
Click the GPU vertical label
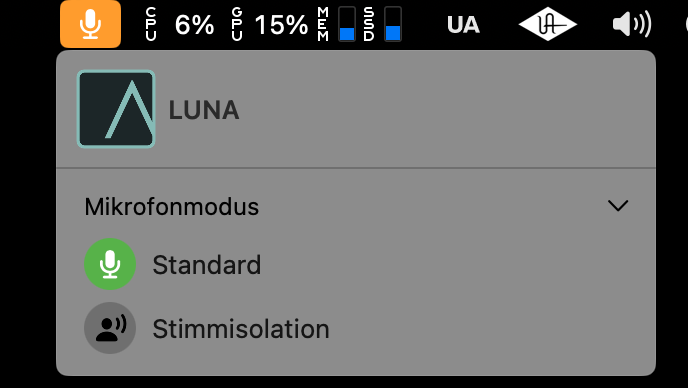pyautogui.click(x=236, y=24)
